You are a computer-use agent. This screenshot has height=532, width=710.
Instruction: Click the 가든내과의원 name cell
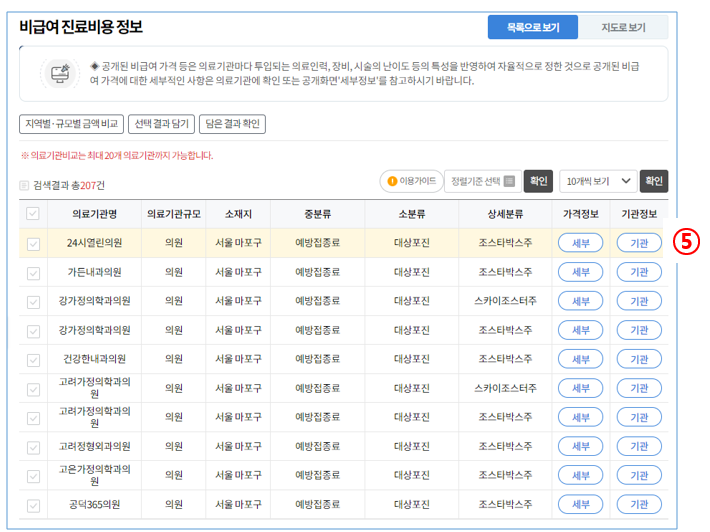pyautogui.click(x=94, y=272)
